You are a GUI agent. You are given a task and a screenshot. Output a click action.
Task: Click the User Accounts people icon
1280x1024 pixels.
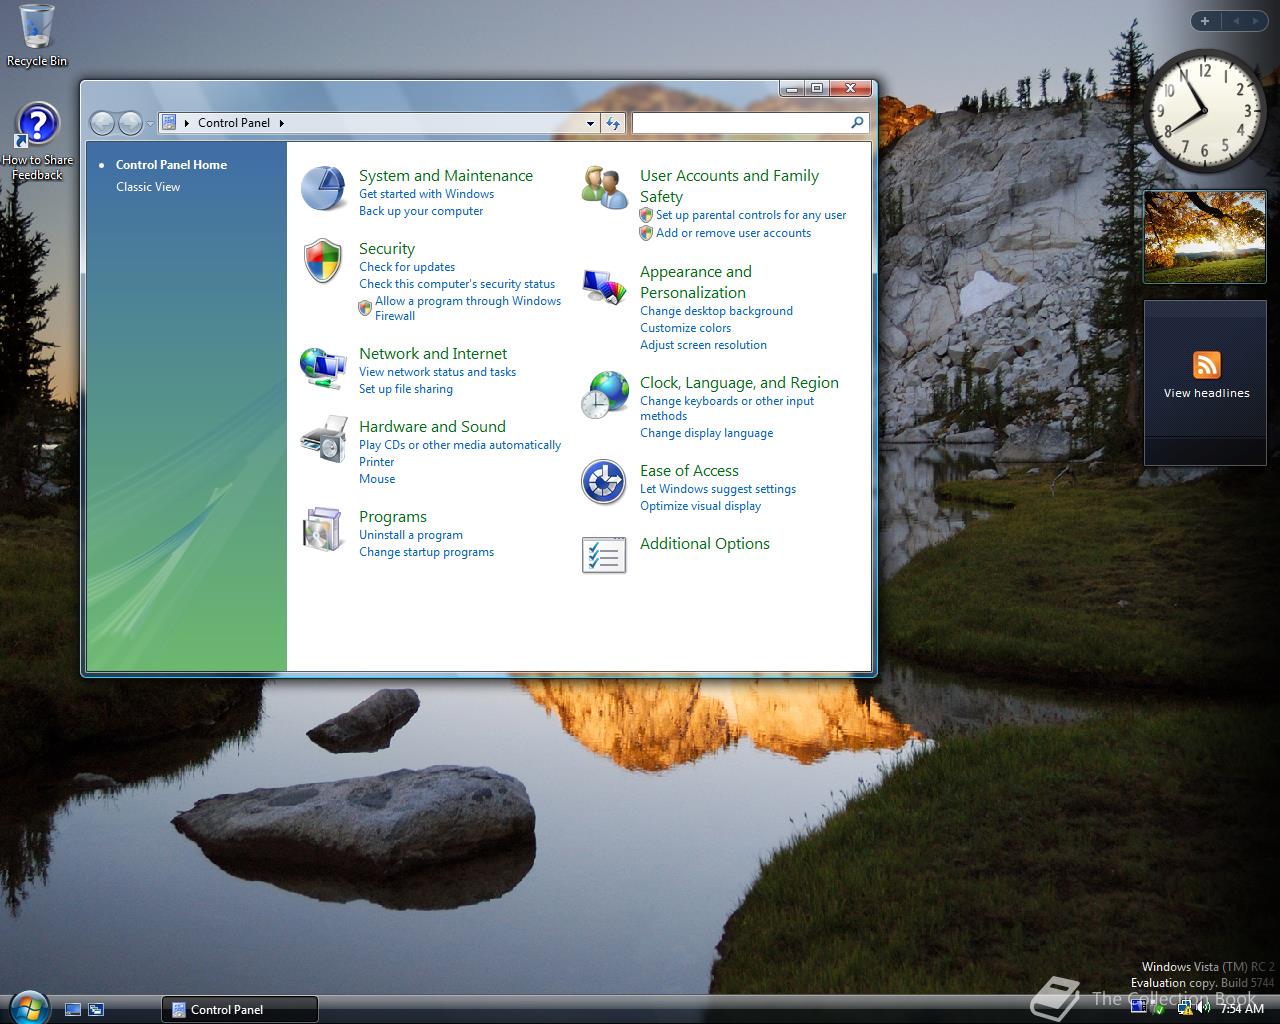point(604,188)
